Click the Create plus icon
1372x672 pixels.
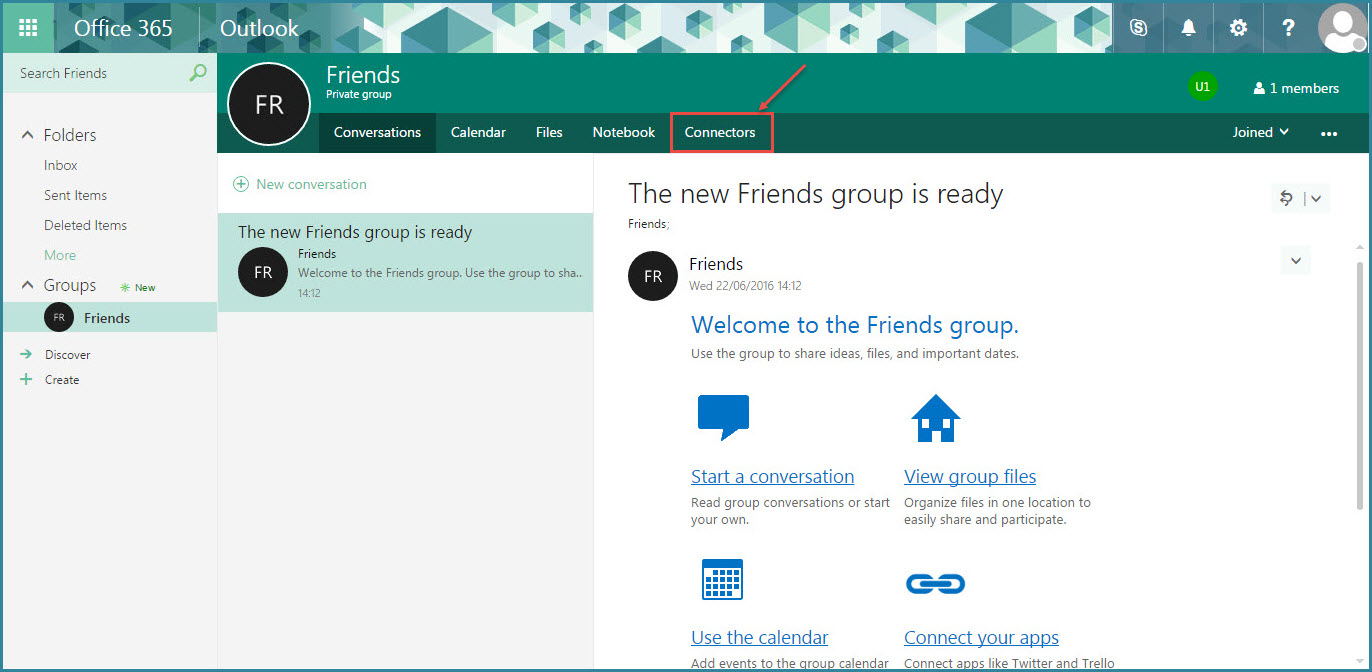(26, 379)
